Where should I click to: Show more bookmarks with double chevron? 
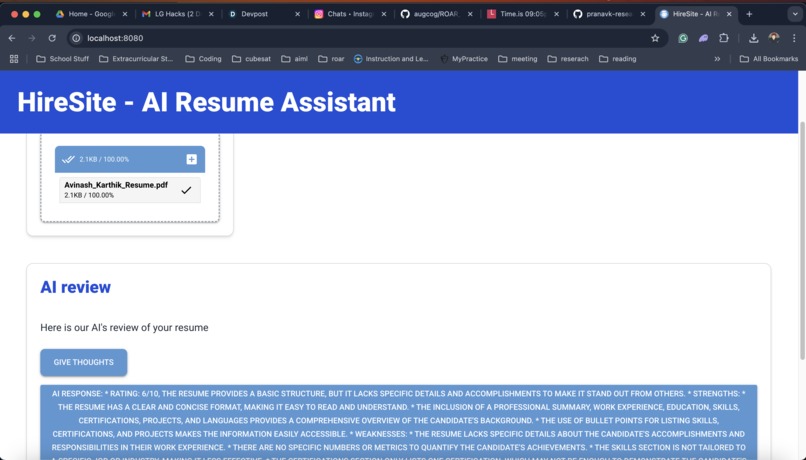pyautogui.click(x=717, y=59)
